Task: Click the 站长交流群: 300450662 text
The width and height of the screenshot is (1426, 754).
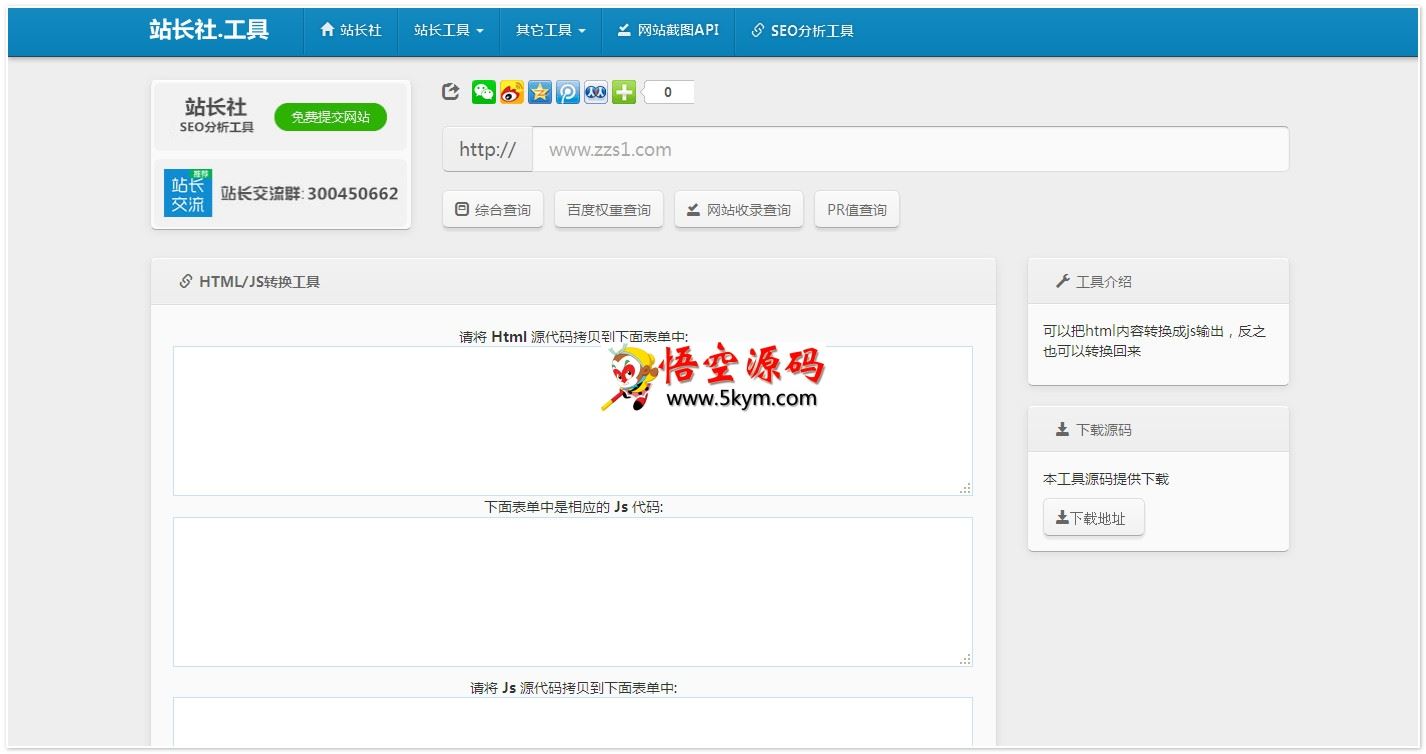Action: coord(309,194)
